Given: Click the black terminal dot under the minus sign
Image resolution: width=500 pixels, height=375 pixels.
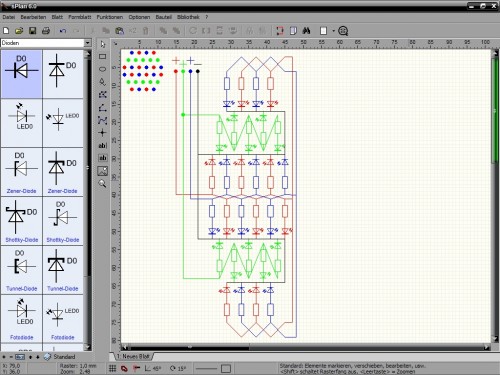Looking at the screenshot, I should (x=198, y=71).
